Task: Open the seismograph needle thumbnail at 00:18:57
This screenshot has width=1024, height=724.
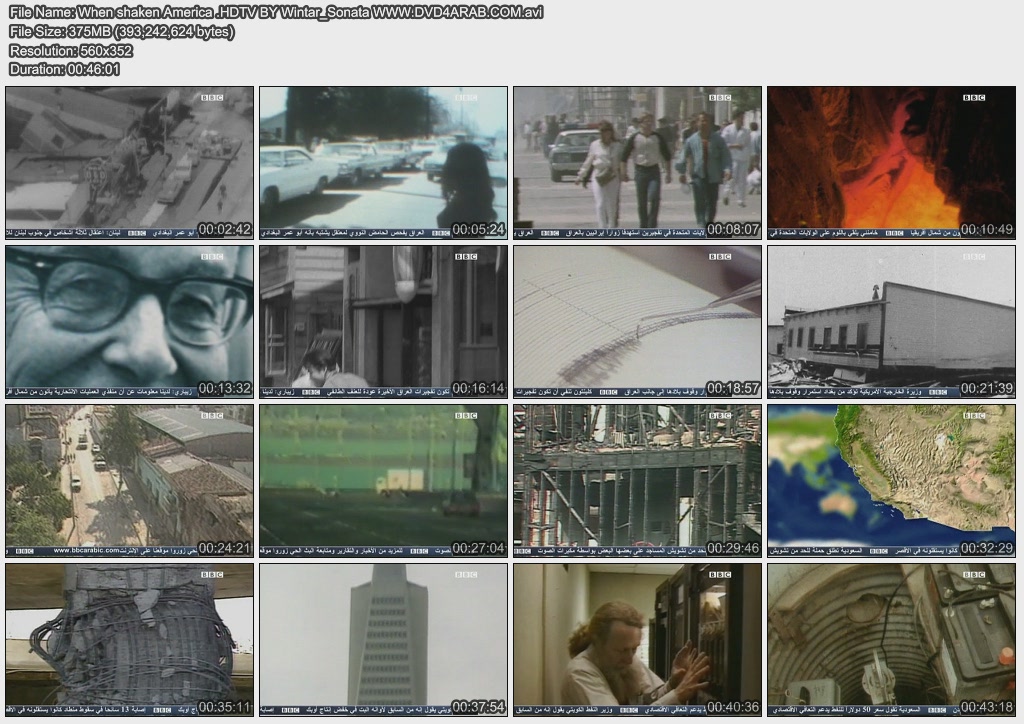Action: pyautogui.click(x=637, y=322)
